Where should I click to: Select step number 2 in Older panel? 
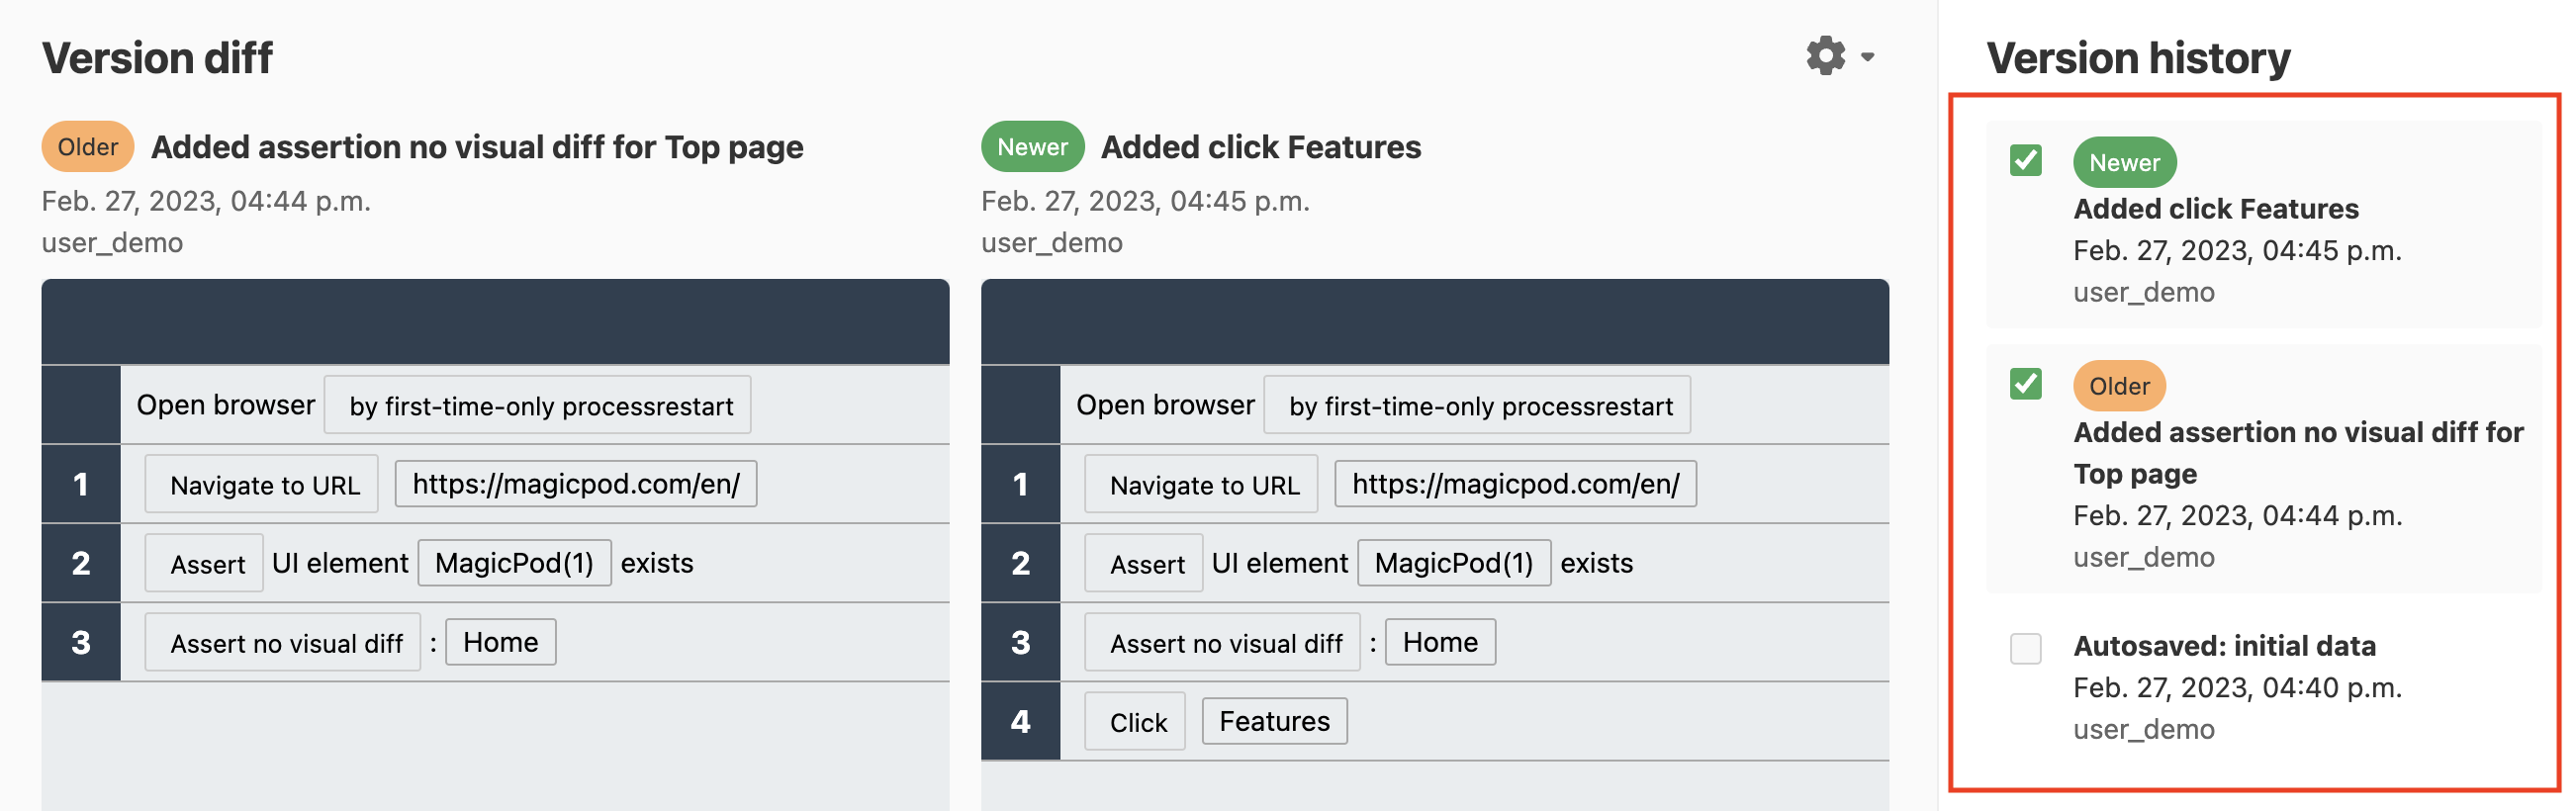81,563
